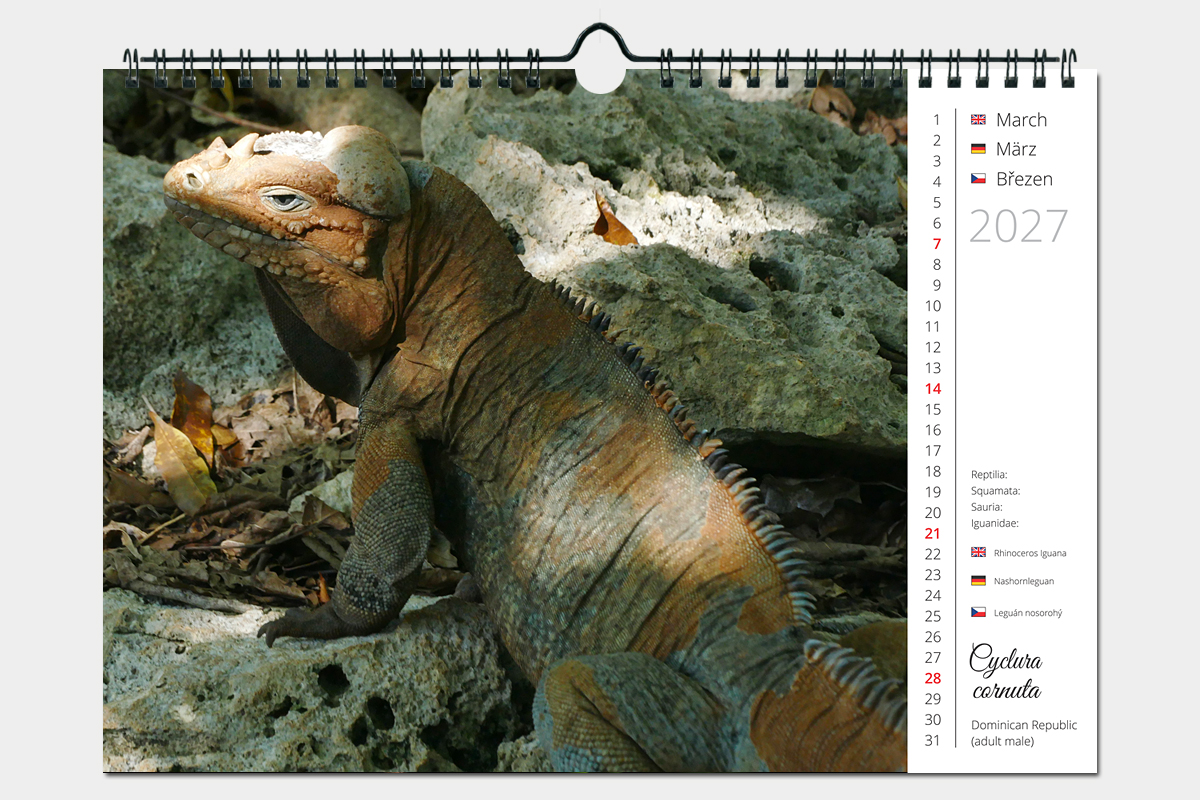
Task: Pick the red date 21
Action: point(933,534)
